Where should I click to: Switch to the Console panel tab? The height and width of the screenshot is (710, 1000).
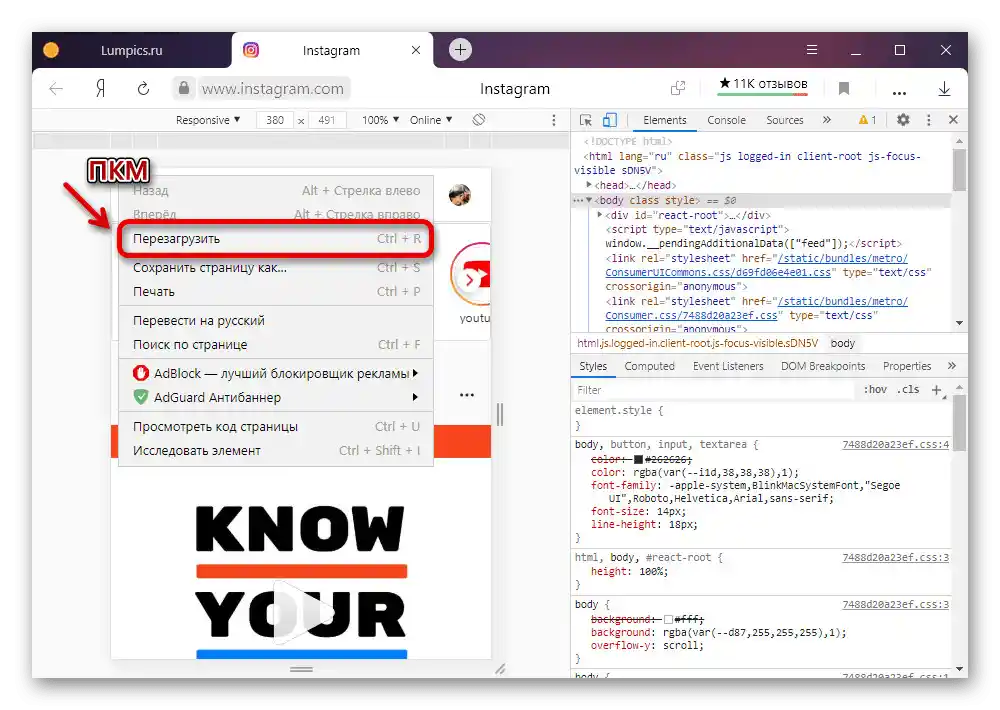726,120
